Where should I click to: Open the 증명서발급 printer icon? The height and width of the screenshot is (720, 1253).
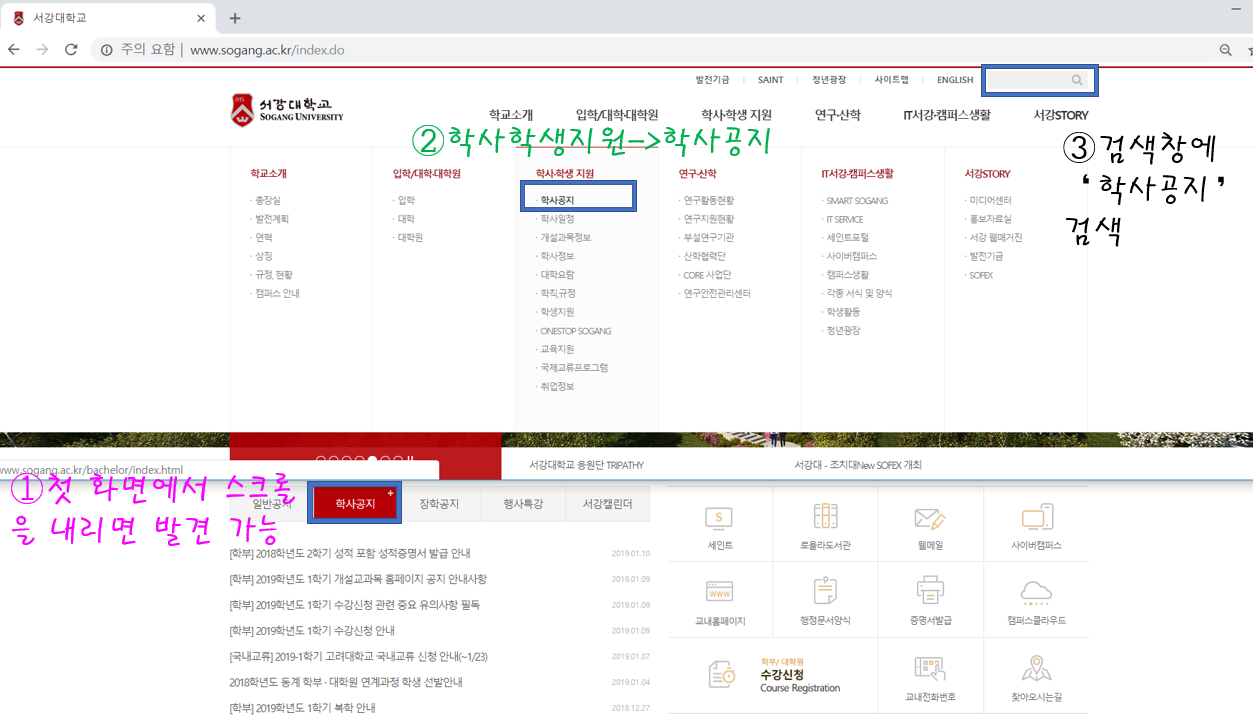(x=930, y=591)
